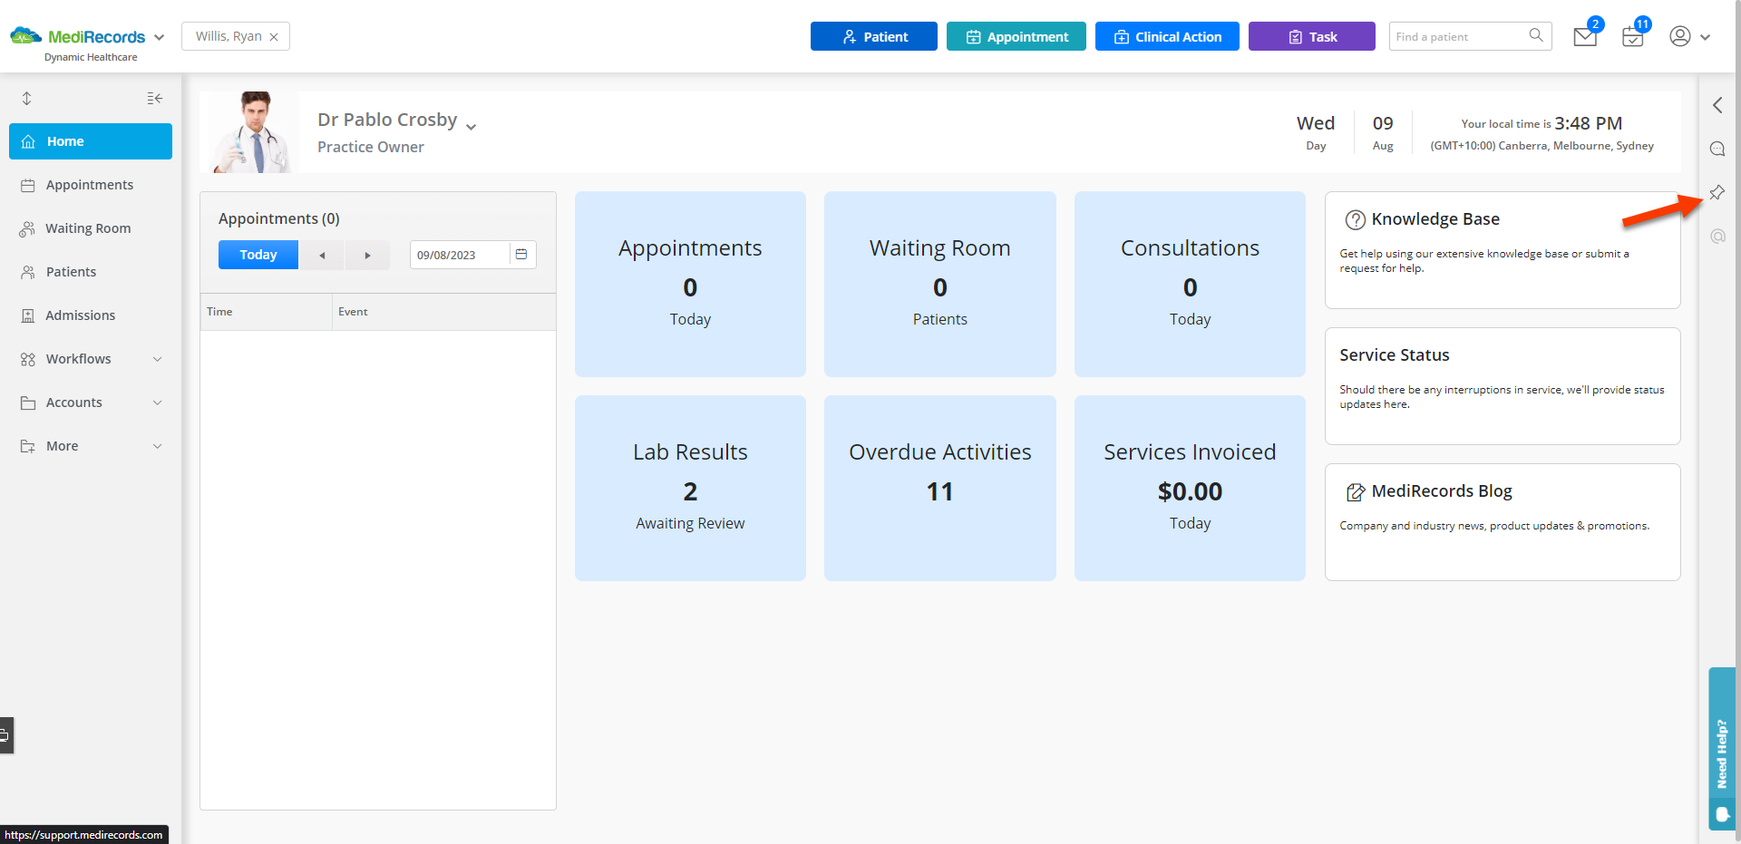The width and height of the screenshot is (1741, 844).
Task: Open the chat bubble icon in right rail
Action: 1718,149
